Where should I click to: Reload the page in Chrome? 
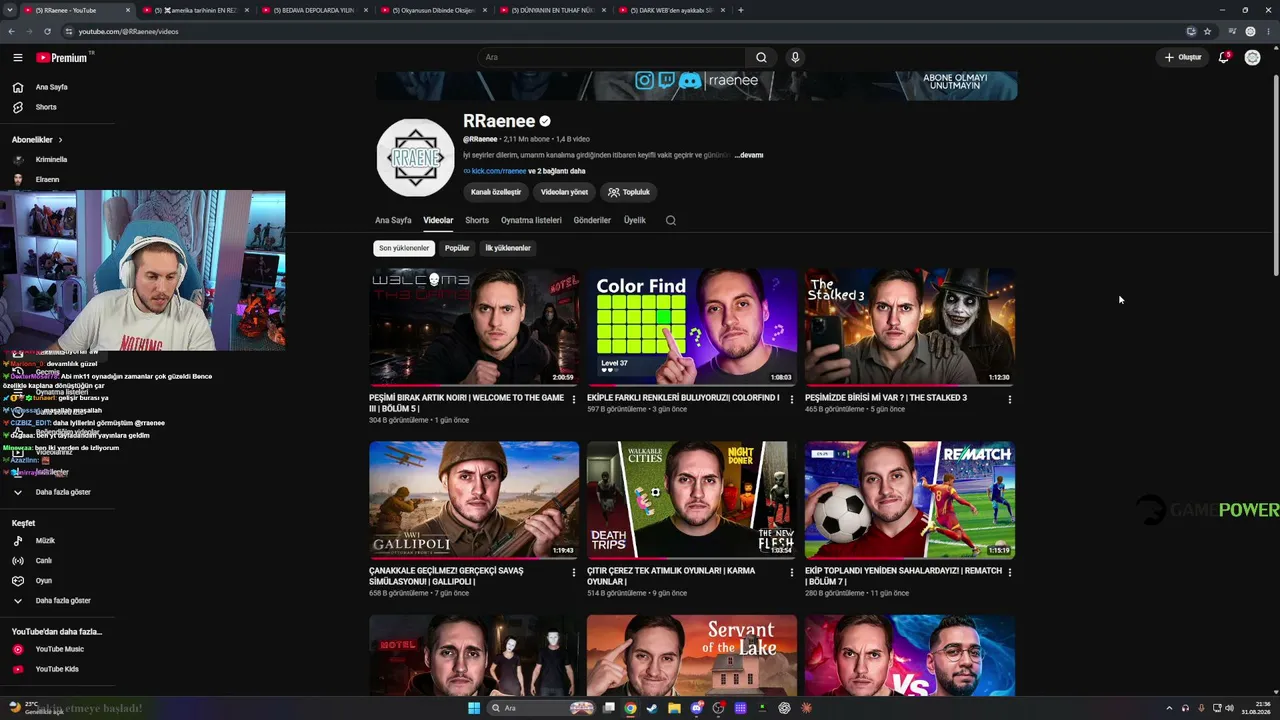47,31
